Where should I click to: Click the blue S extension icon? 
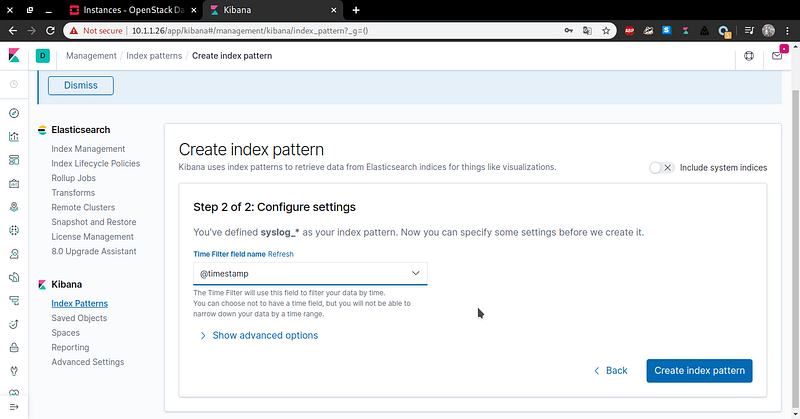click(x=666, y=31)
